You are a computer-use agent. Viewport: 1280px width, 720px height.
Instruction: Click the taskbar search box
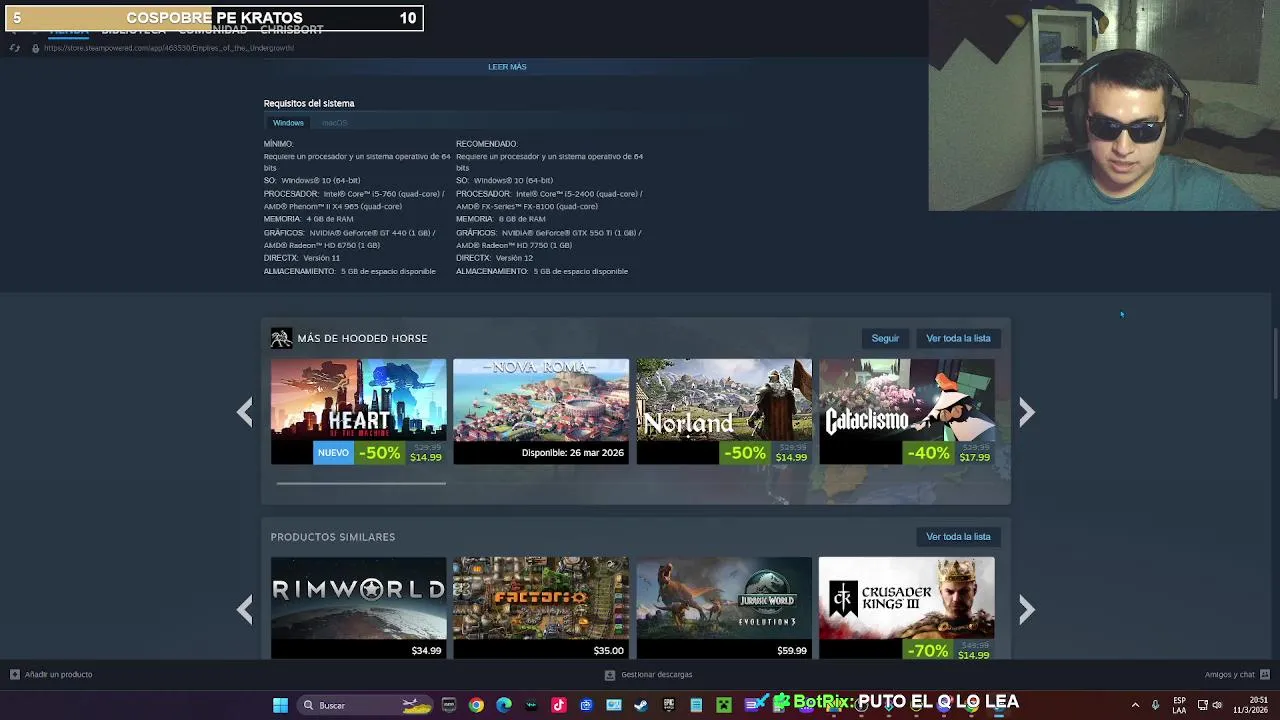click(x=366, y=705)
